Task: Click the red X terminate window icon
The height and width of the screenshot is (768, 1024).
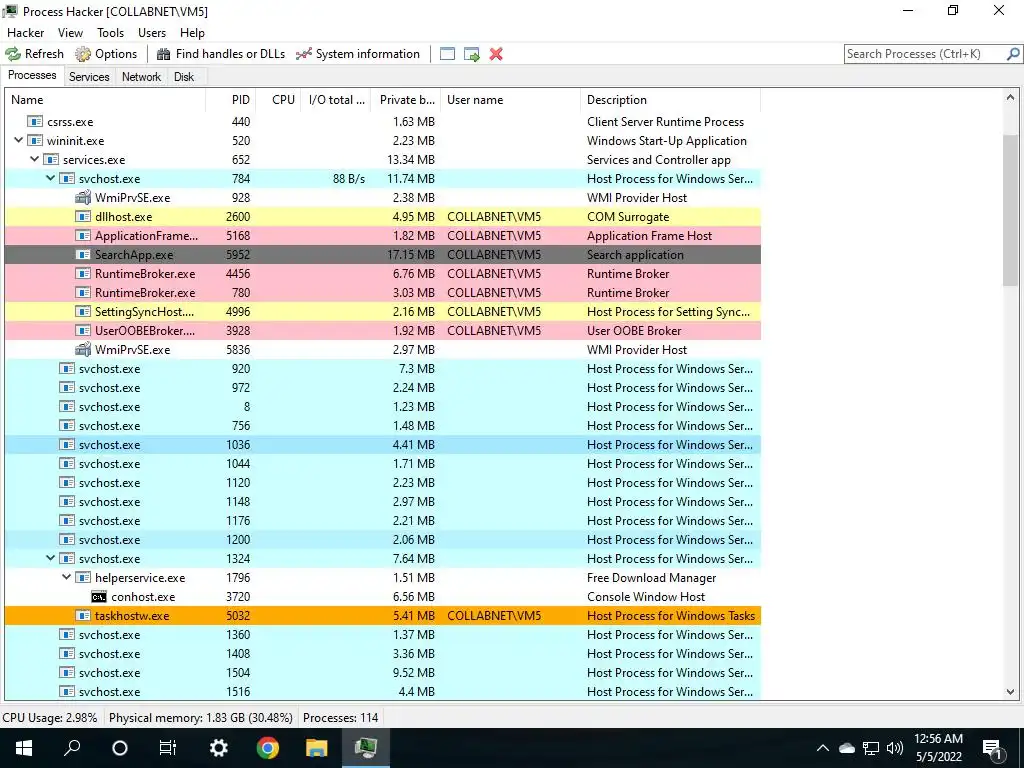Action: click(496, 54)
